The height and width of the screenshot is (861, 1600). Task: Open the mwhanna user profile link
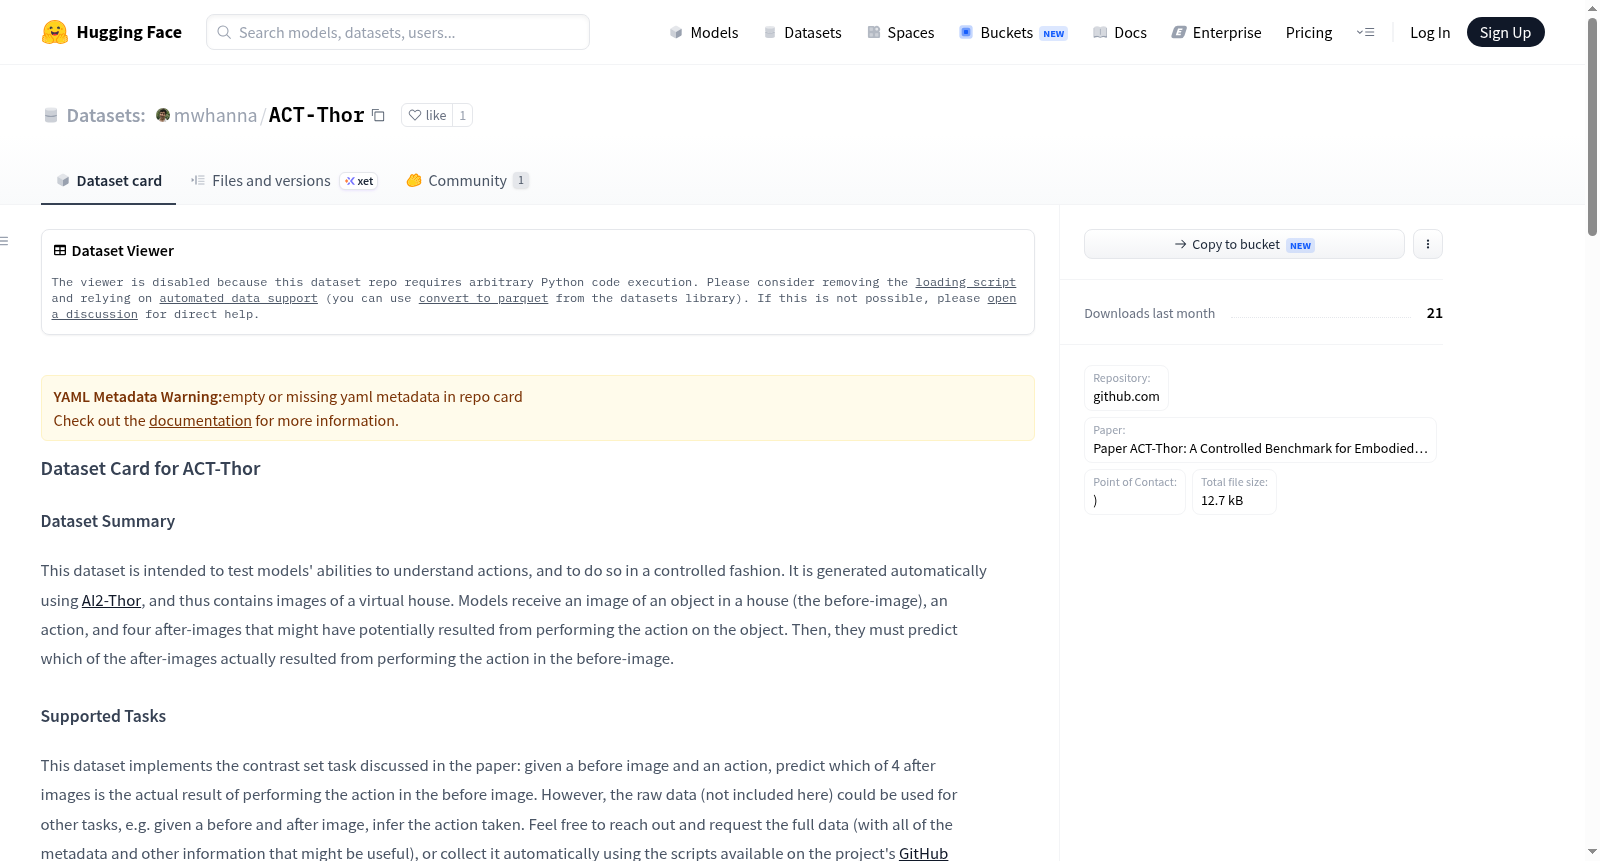(x=215, y=115)
